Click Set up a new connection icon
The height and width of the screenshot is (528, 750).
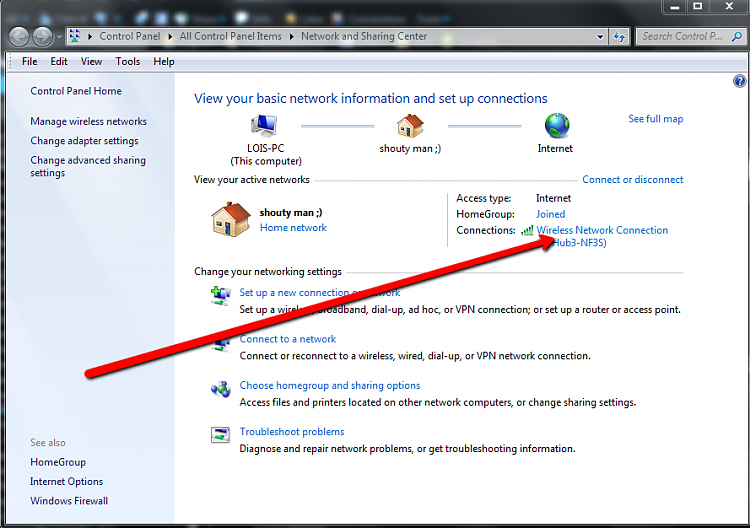click(x=221, y=295)
